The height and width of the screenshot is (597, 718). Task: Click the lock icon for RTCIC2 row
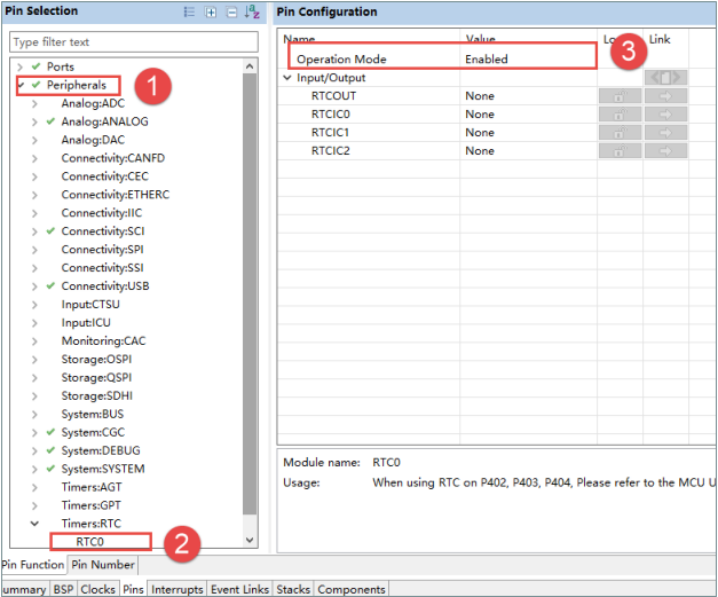pos(620,151)
